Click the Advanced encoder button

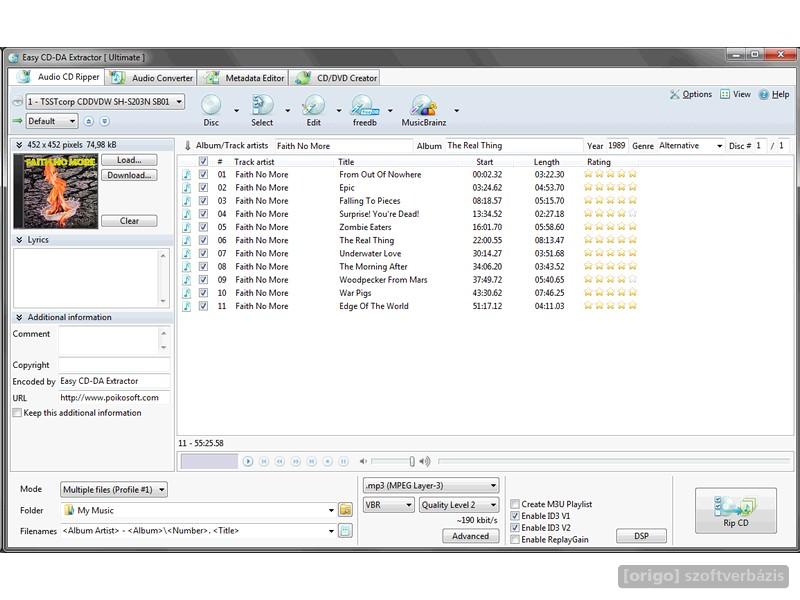coord(470,536)
